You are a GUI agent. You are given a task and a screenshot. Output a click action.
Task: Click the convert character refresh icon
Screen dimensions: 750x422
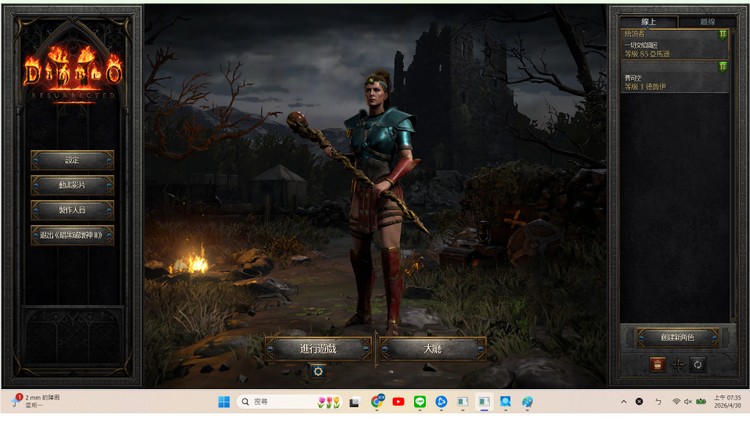click(697, 365)
